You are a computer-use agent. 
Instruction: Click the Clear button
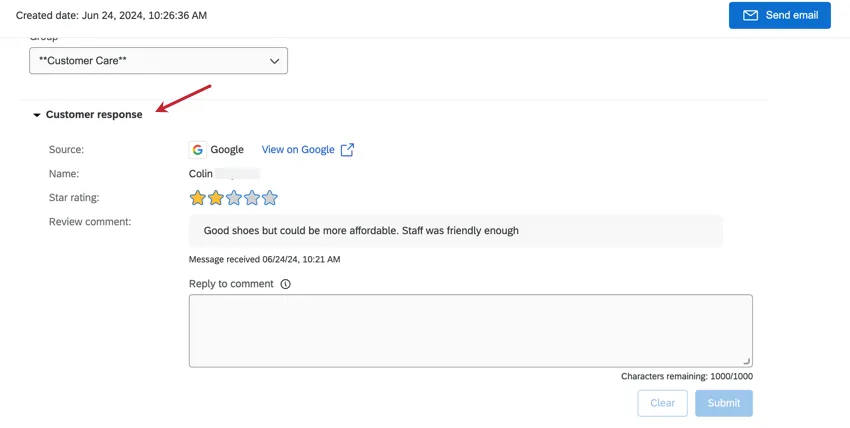(662, 403)
